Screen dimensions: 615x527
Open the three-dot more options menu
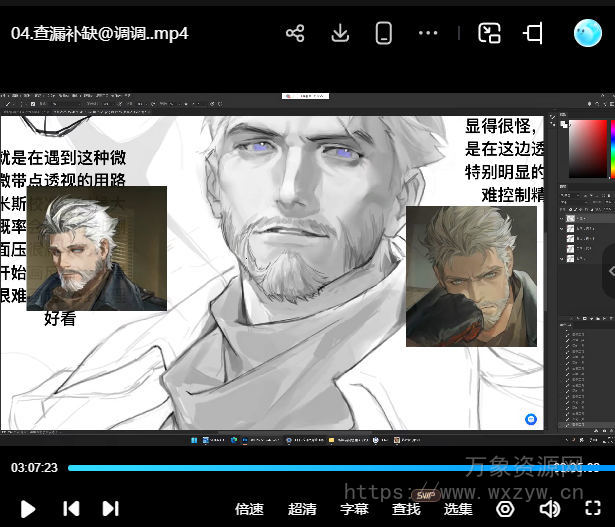pyautogui.click(x=428, y=33)
